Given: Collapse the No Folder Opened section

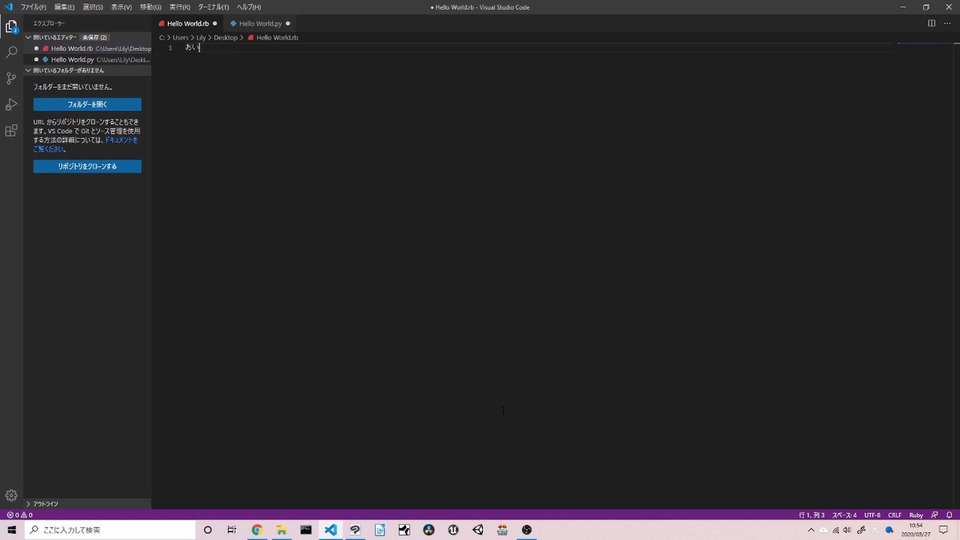Looking at the screenshot, I should [x=28, y=70].
